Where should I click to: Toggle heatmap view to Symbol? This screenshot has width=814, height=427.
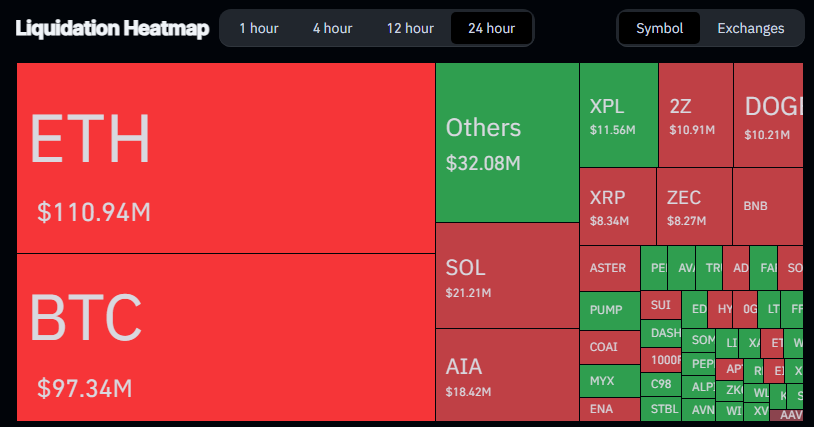point(659,28)
